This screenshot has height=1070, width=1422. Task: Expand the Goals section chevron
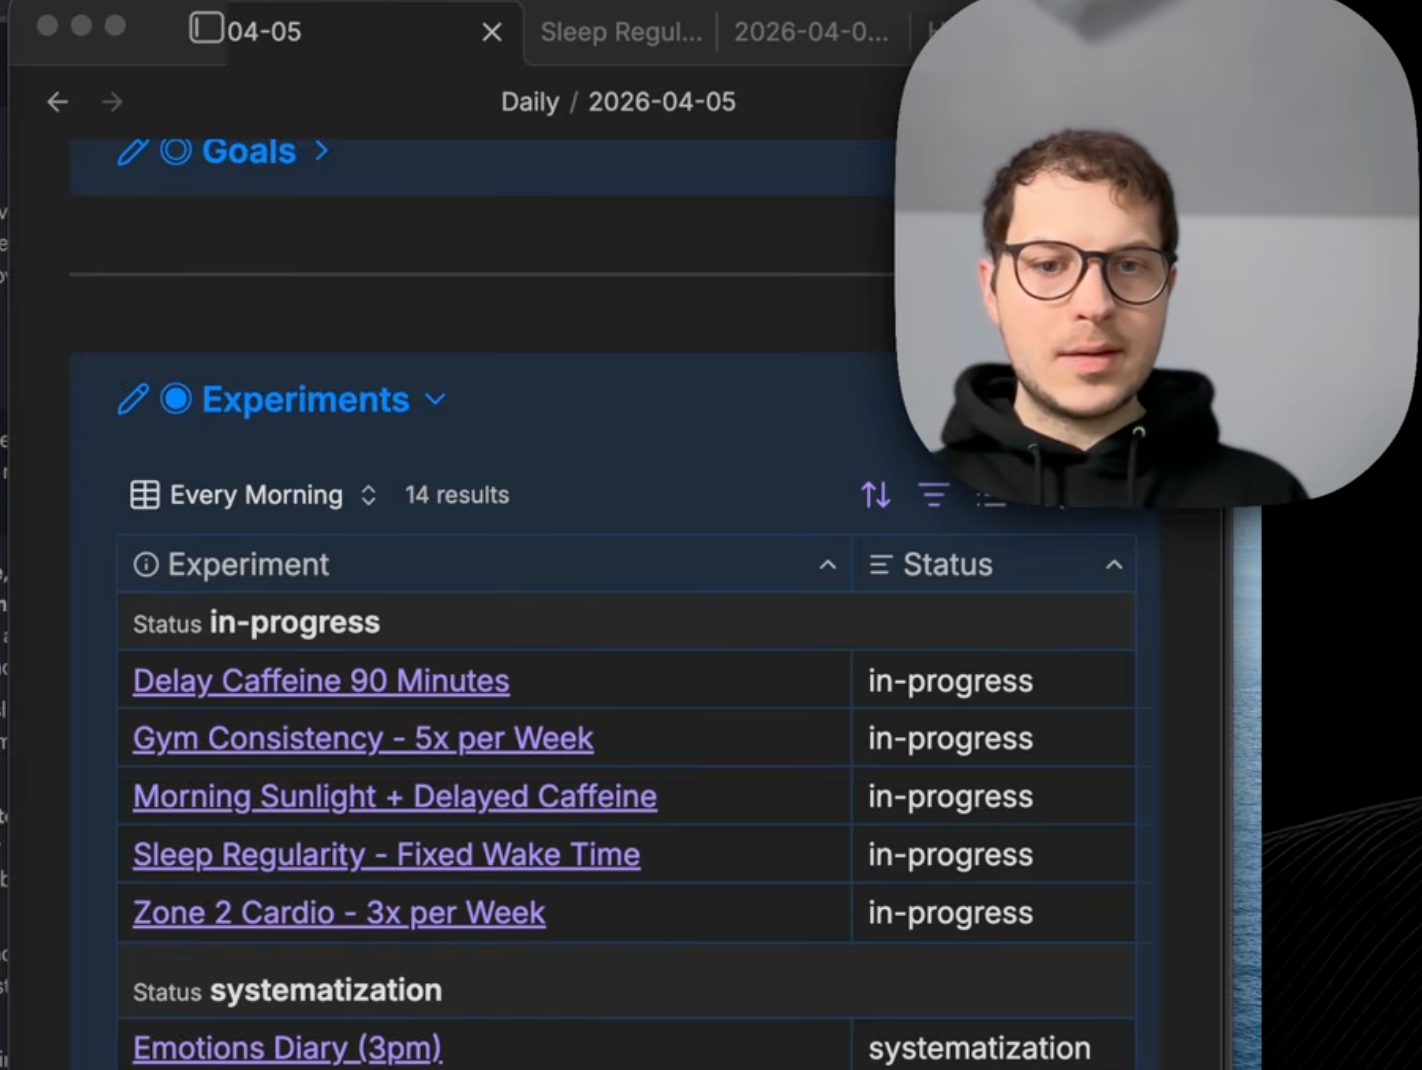321,152
